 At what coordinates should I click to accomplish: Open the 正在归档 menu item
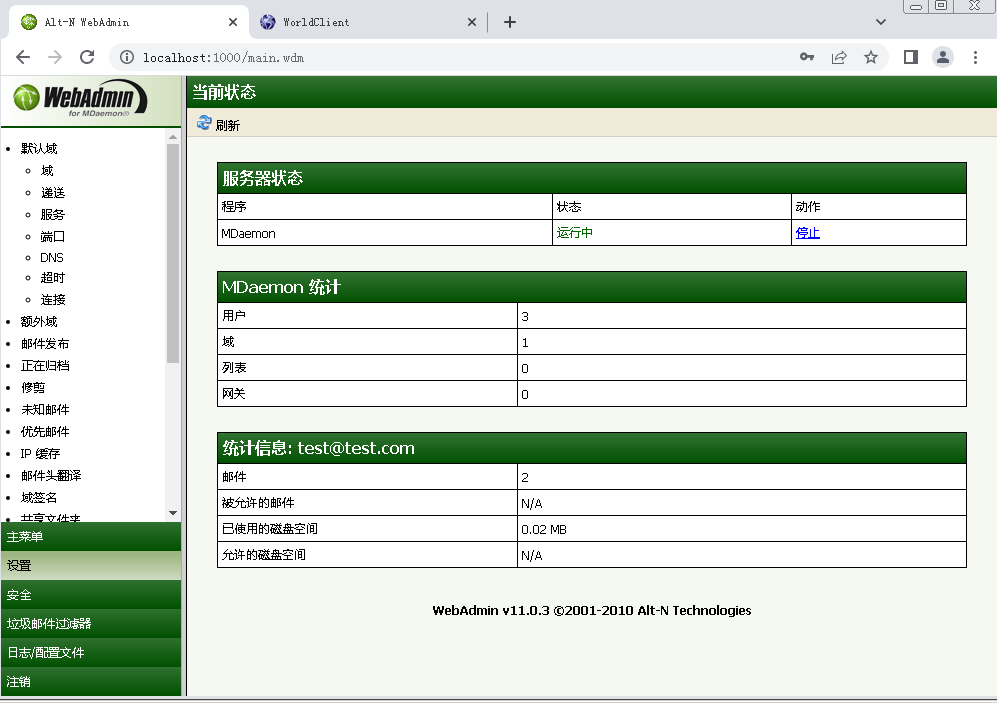click(45, 365)
